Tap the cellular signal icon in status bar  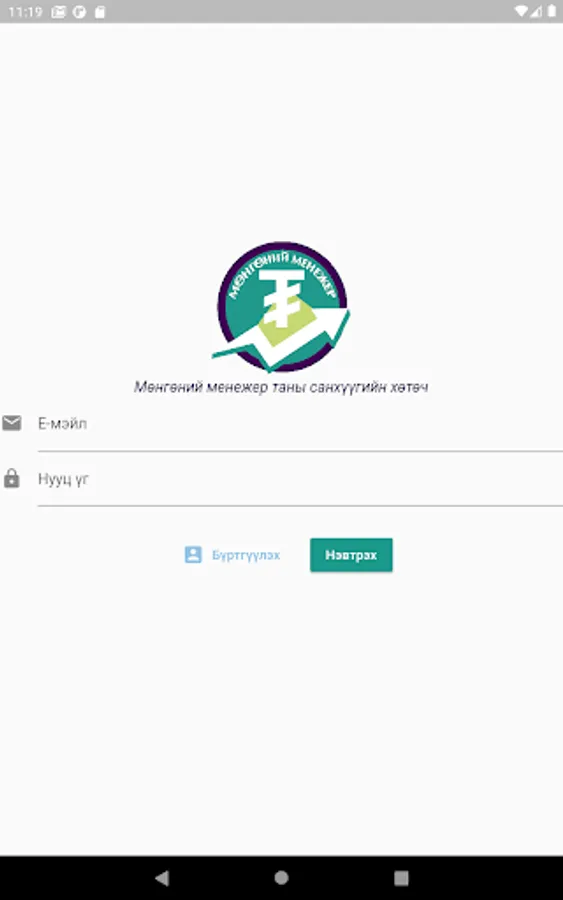click(536, 11)
